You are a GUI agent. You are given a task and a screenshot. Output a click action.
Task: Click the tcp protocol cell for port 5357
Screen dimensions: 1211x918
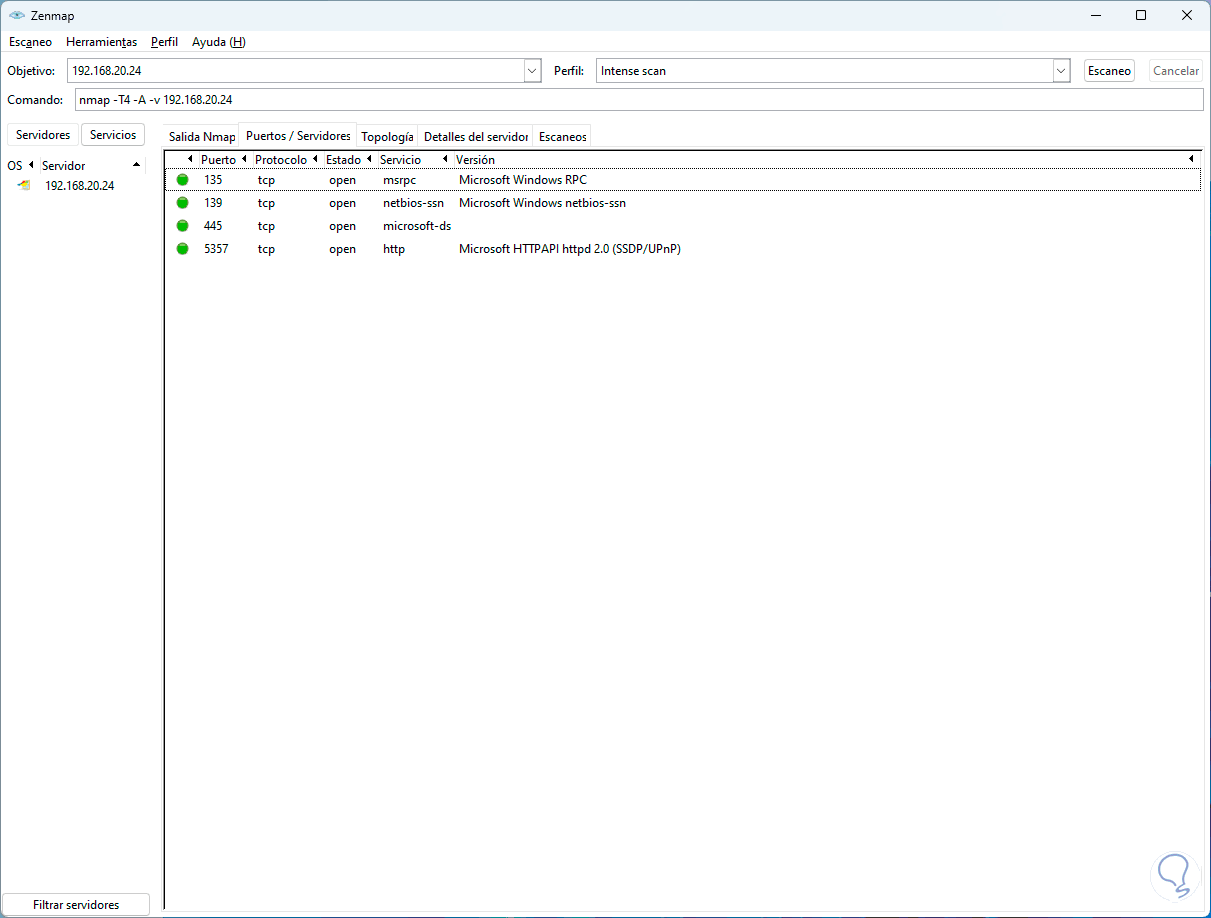266,249
